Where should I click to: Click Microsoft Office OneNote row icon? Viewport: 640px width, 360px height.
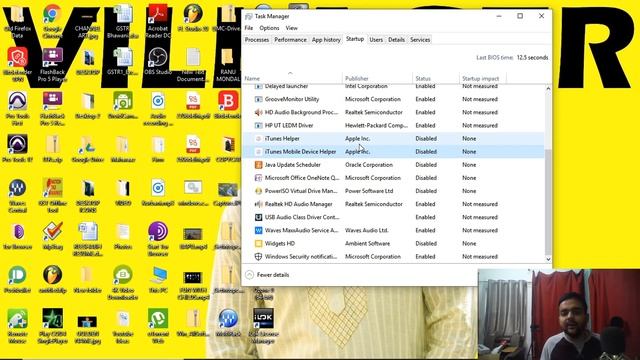tap(258, 178)
